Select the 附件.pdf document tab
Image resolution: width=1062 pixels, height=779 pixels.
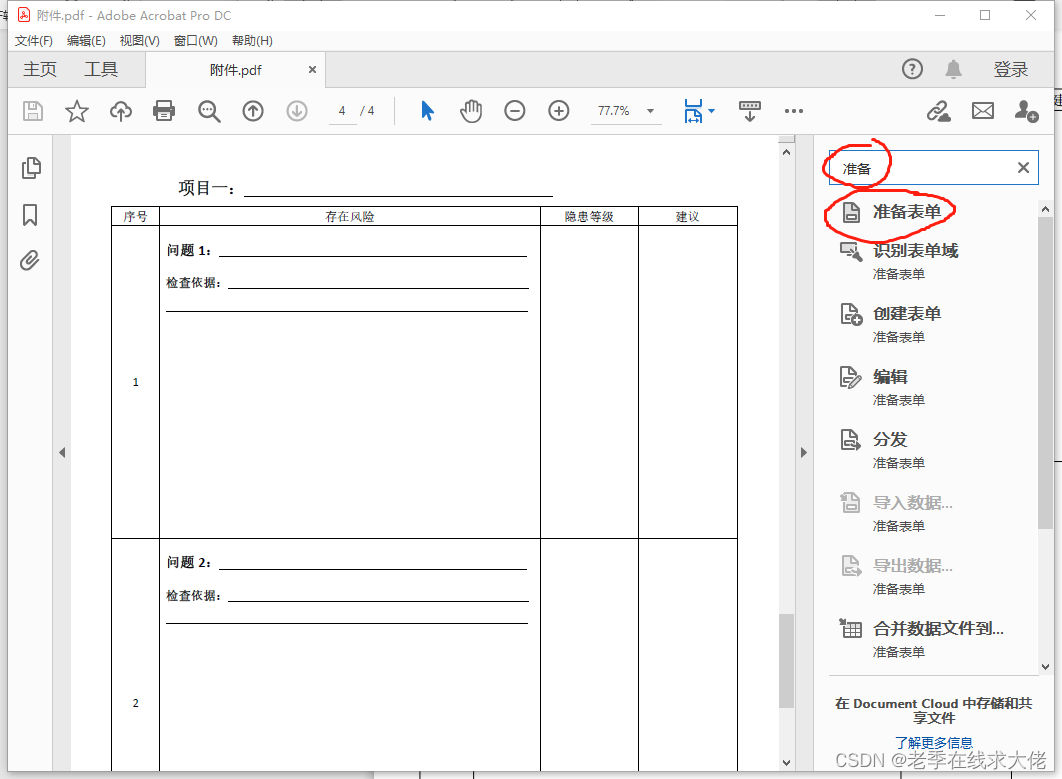click(x=235, y=70)
